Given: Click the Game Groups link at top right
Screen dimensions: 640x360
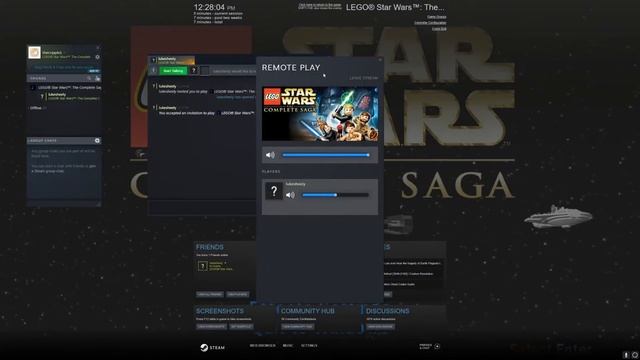Looking at the screenshot, I should pyautogui.click(x=437, y=17).
